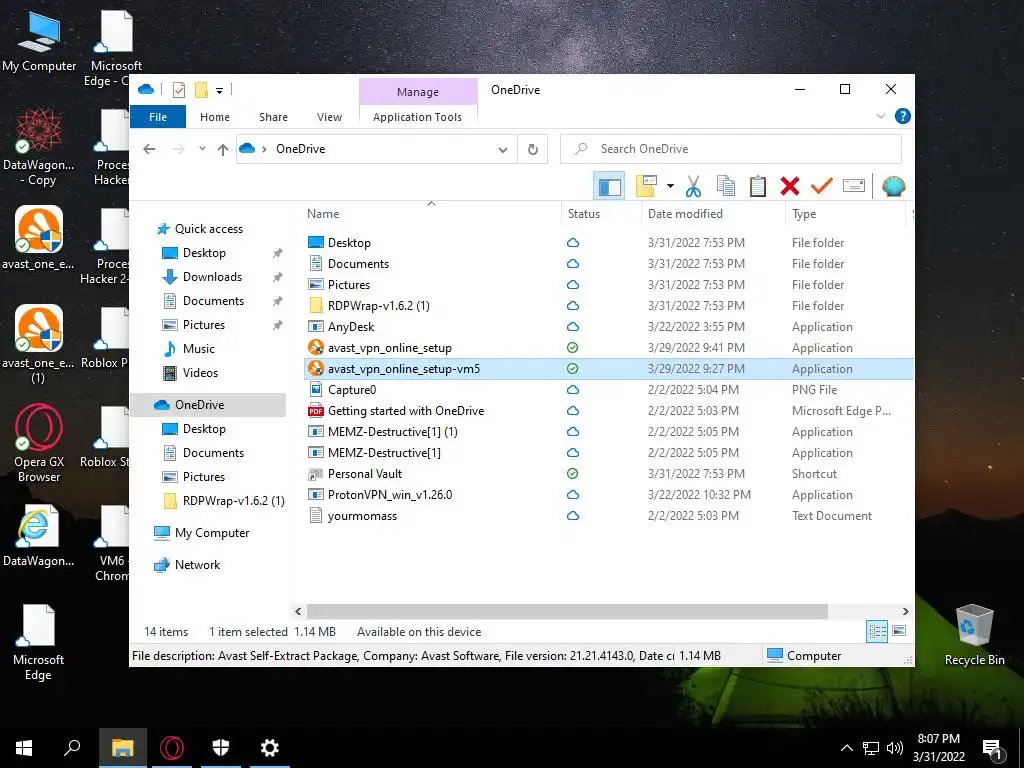The width and height of the screenshot is (1024, 768).
Task: Click the Help question mark icon
Action: click(x=903, y=116)
